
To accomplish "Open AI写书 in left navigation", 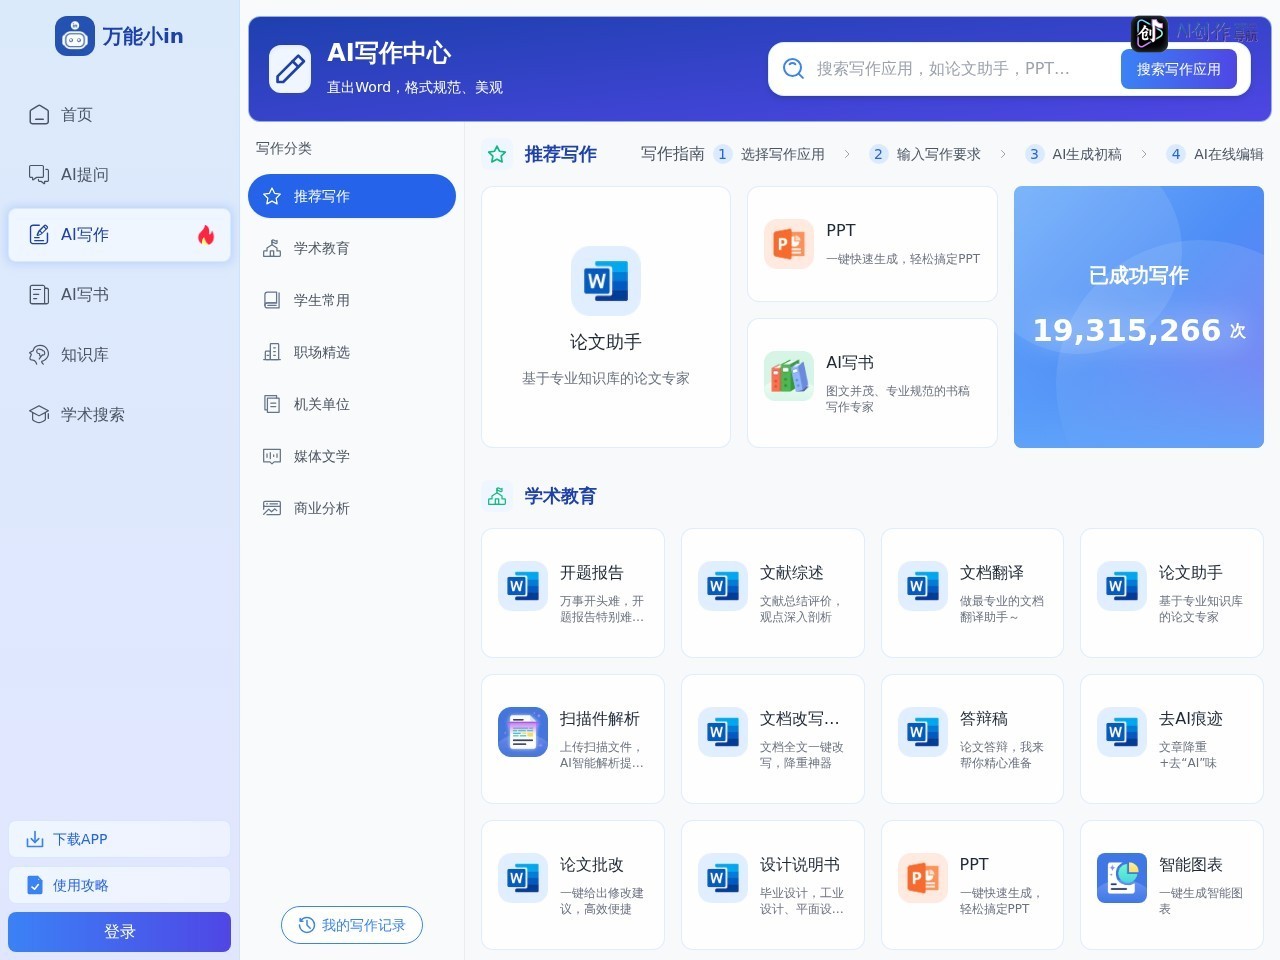I will click(120, 295).
